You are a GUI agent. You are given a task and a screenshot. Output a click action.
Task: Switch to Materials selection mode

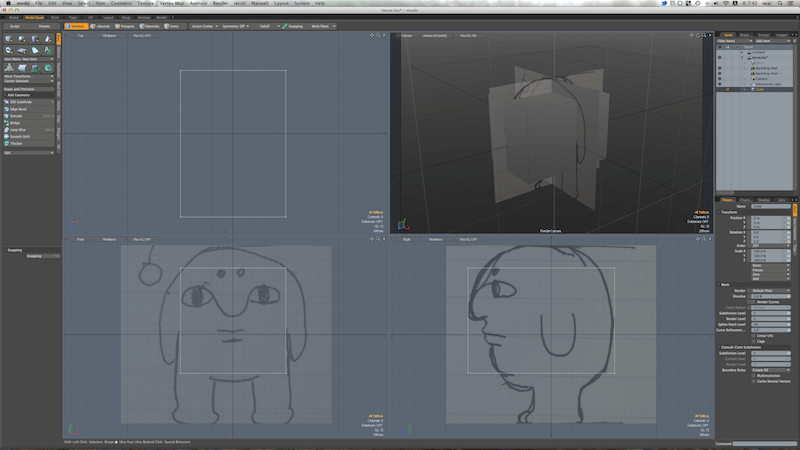coord(151,26)
